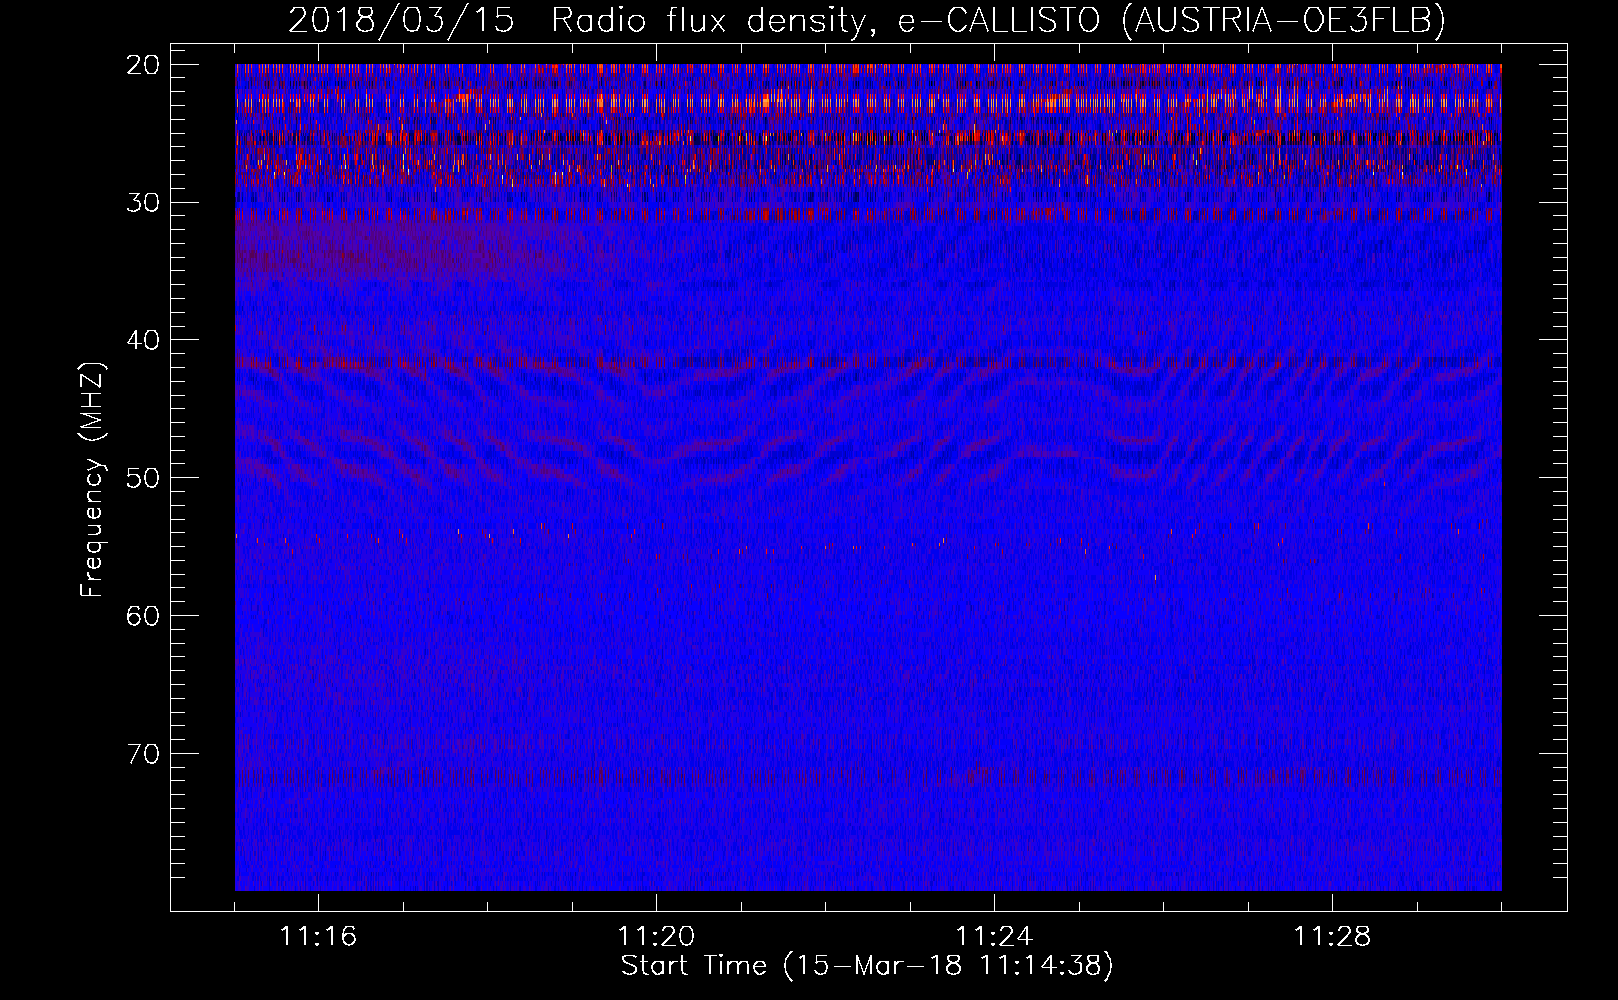Click the 40 frequency tick label
The image size is (1618, 1000).
coord(144,340)
